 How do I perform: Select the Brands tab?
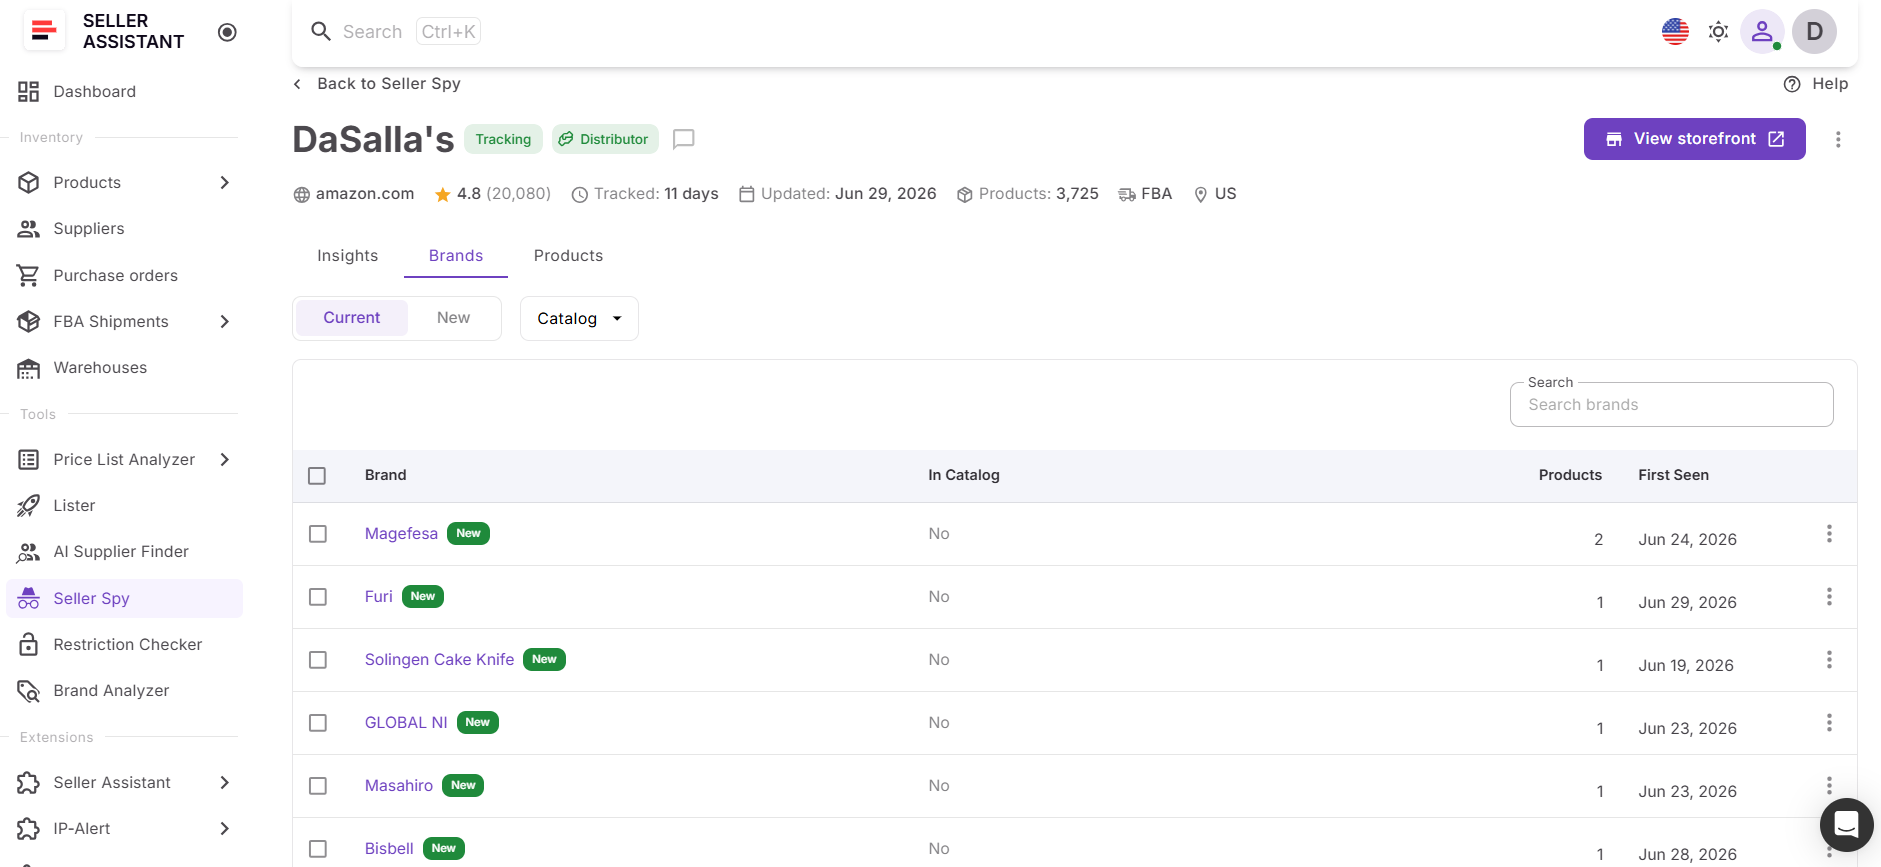(456, 256)
